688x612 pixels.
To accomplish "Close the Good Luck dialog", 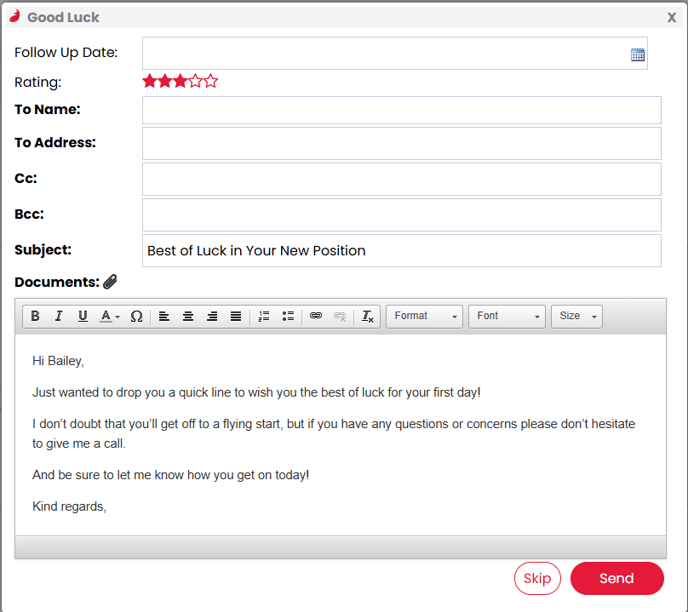I will click(671, 17).
